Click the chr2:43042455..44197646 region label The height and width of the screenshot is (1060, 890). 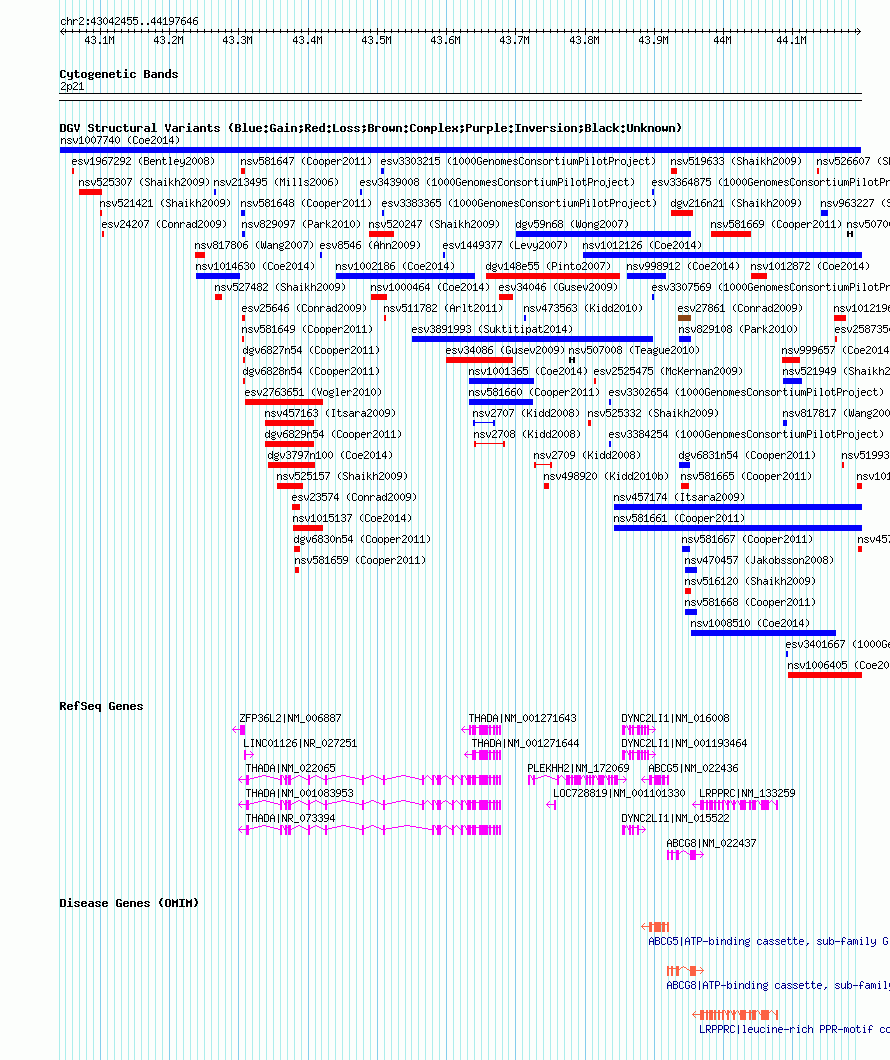click(129, 22)
